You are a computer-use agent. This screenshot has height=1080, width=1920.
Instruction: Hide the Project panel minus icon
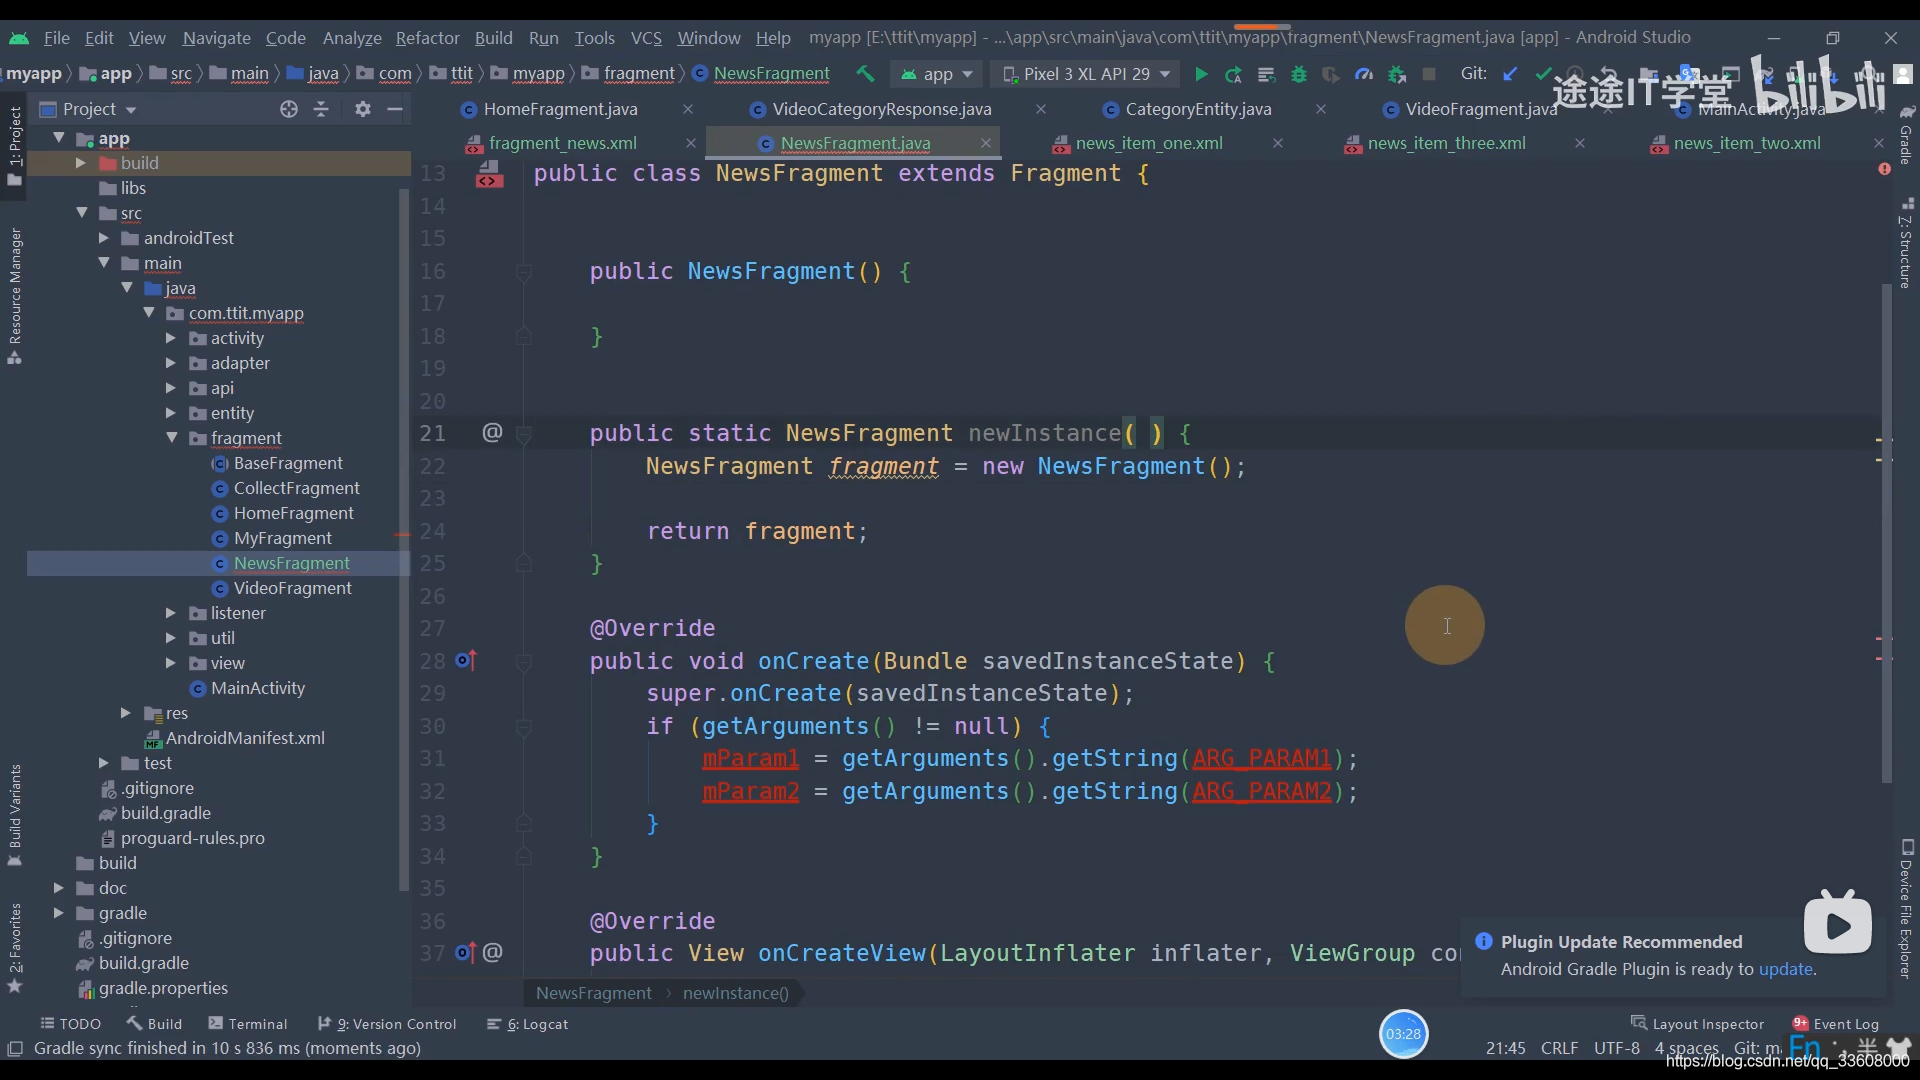pyautogui.click(x=395, y=109)
